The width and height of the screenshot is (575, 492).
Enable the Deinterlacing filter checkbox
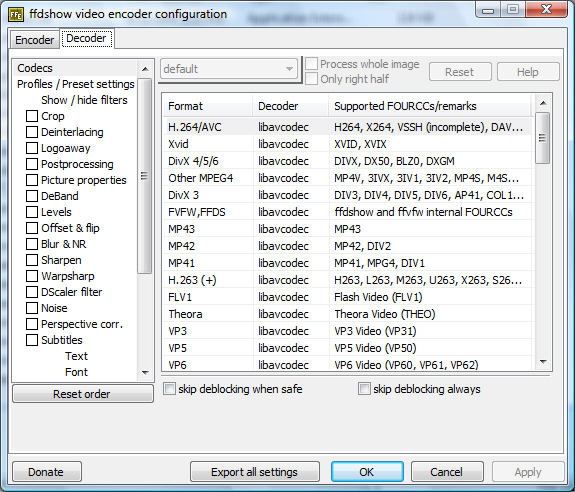tap(32, 132)
